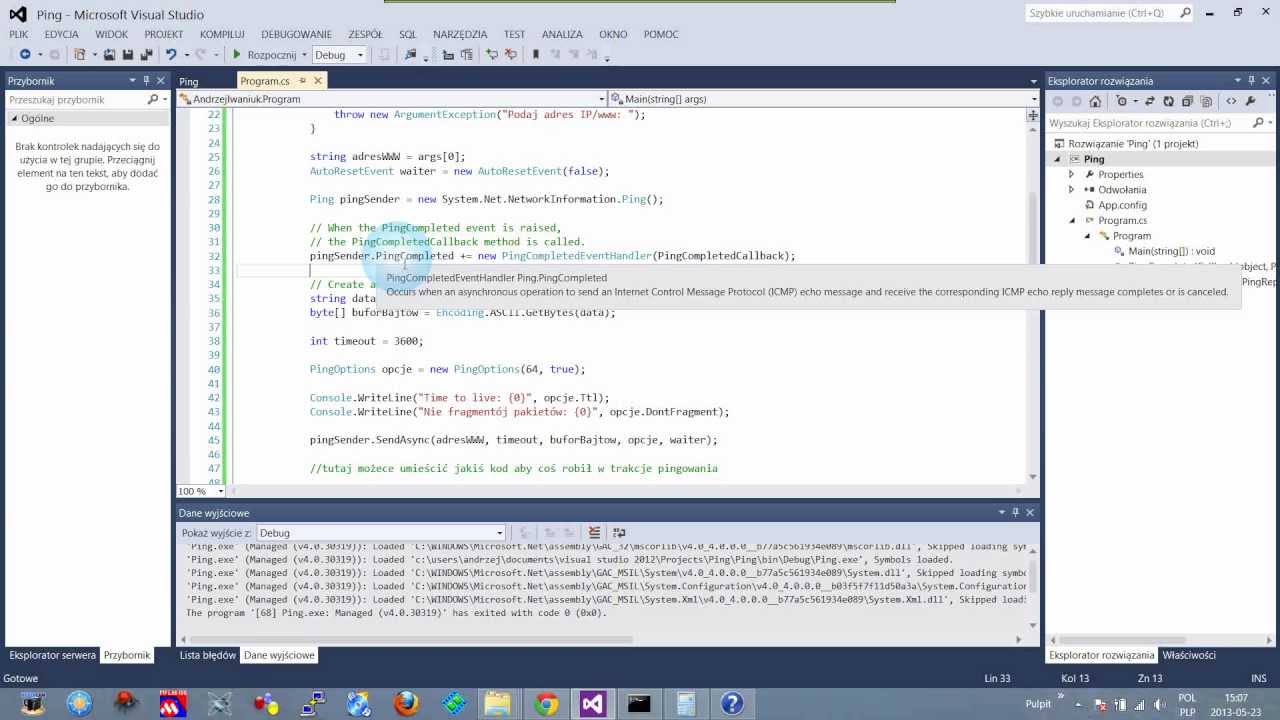Click the Save single-disk toolbar icon
The image size is (1280, 720).
click(x=128, y=55)
